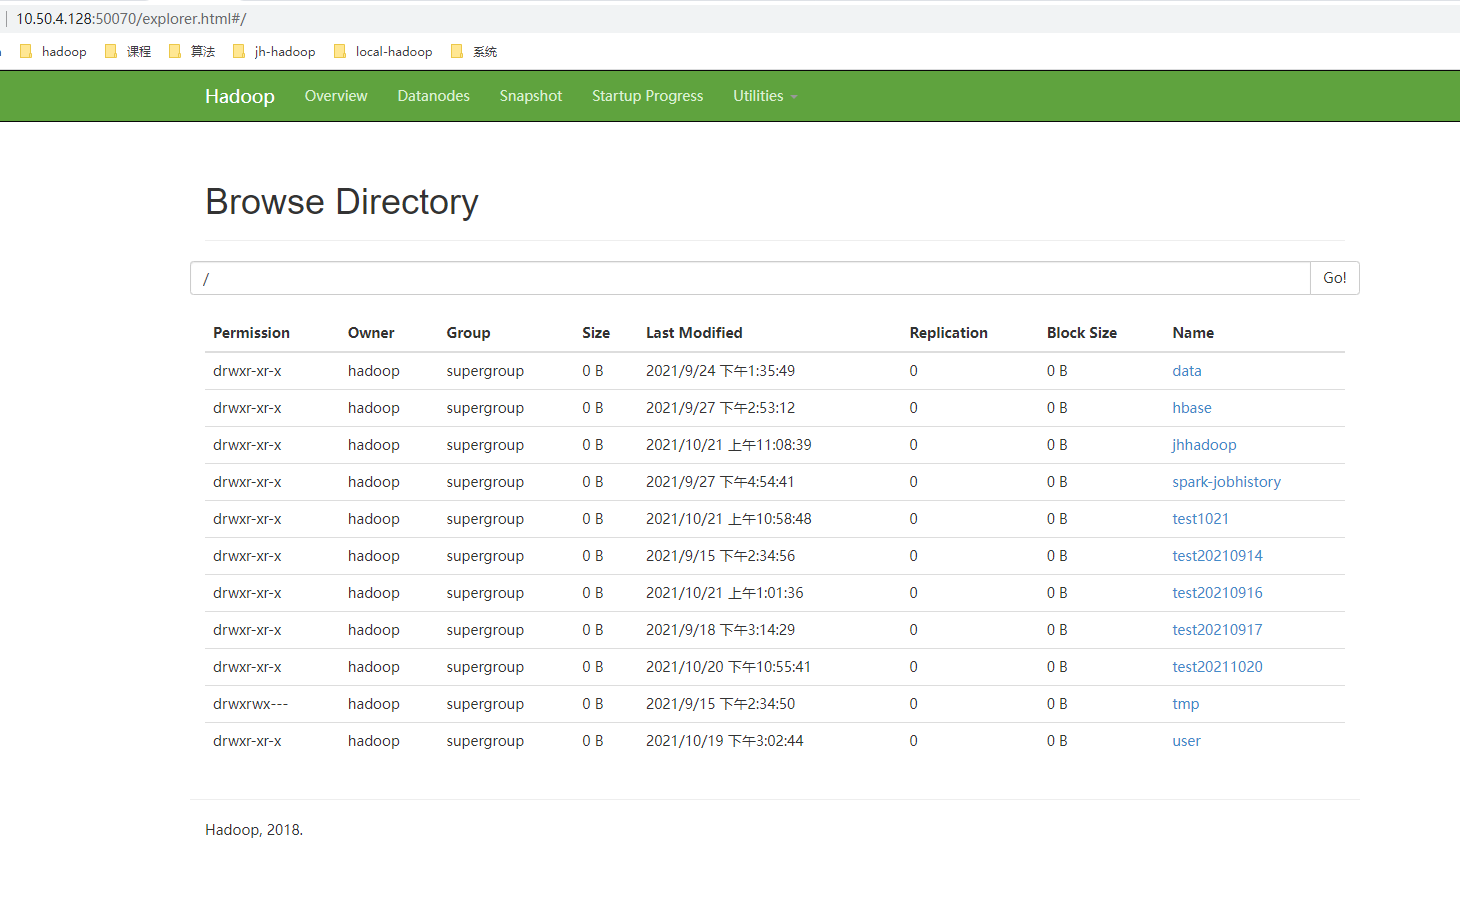Image resolution: width=1460 pixels, height=899 pixels.
Task: Click the Group column header
Action: 468,333
